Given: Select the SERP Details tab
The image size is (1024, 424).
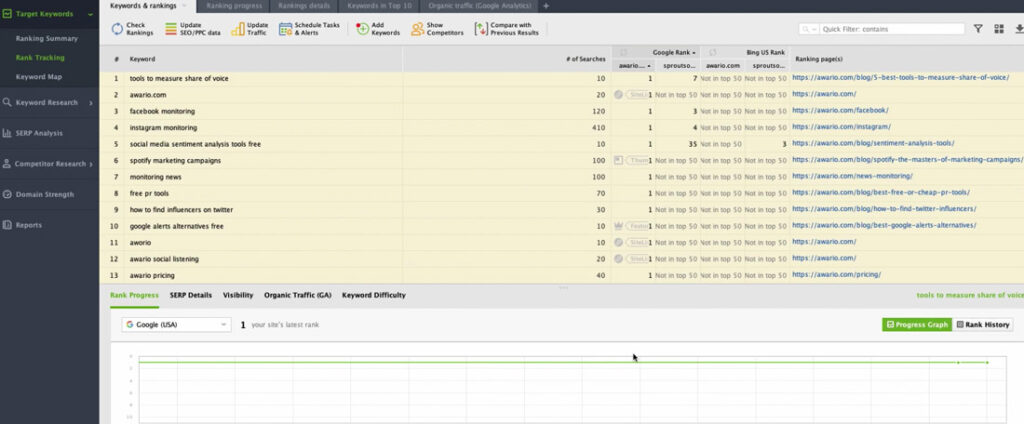Looking at the screenshot, I should 191,295.
